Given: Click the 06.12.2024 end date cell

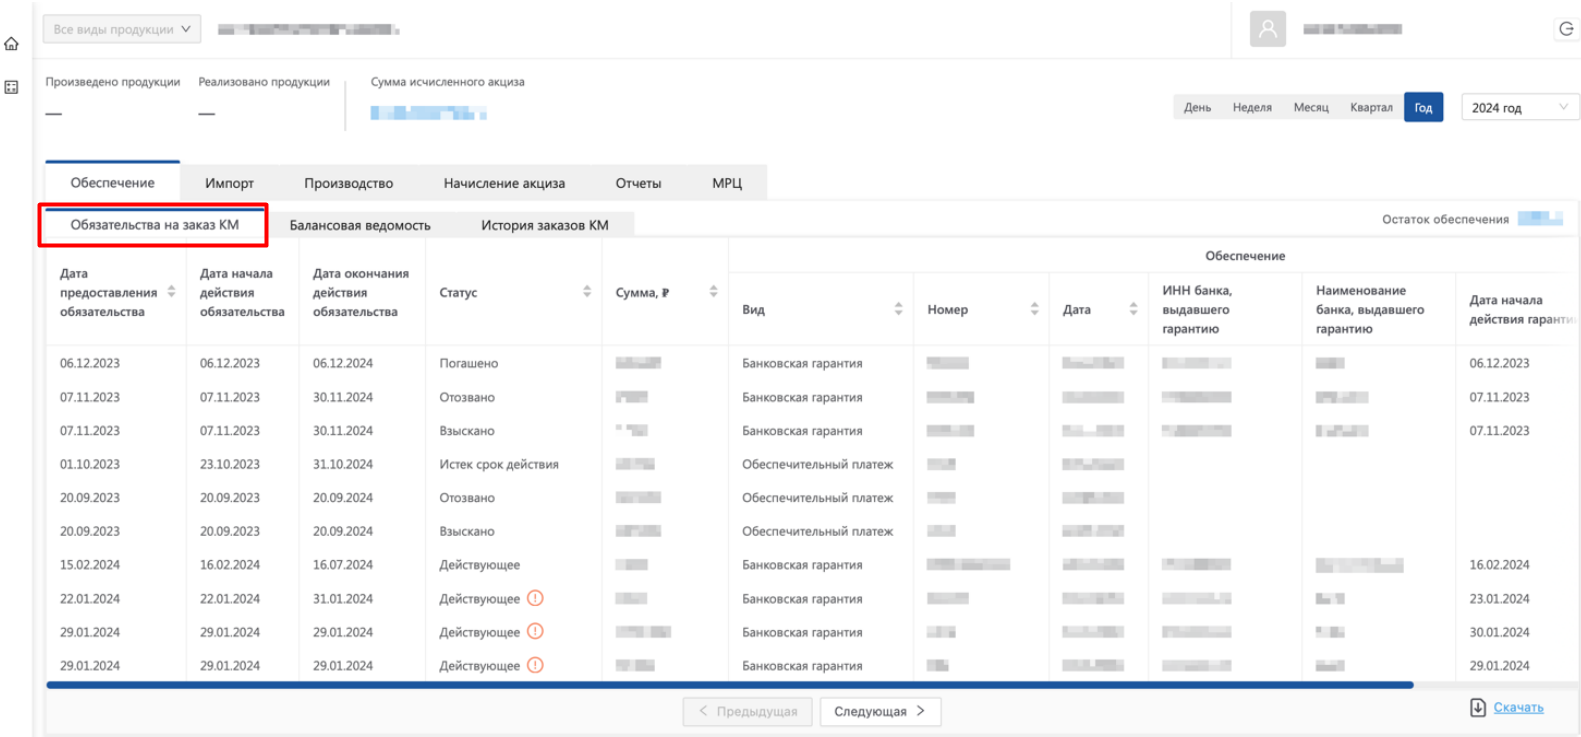Looking at the screenshot, I should pos(343,363).
